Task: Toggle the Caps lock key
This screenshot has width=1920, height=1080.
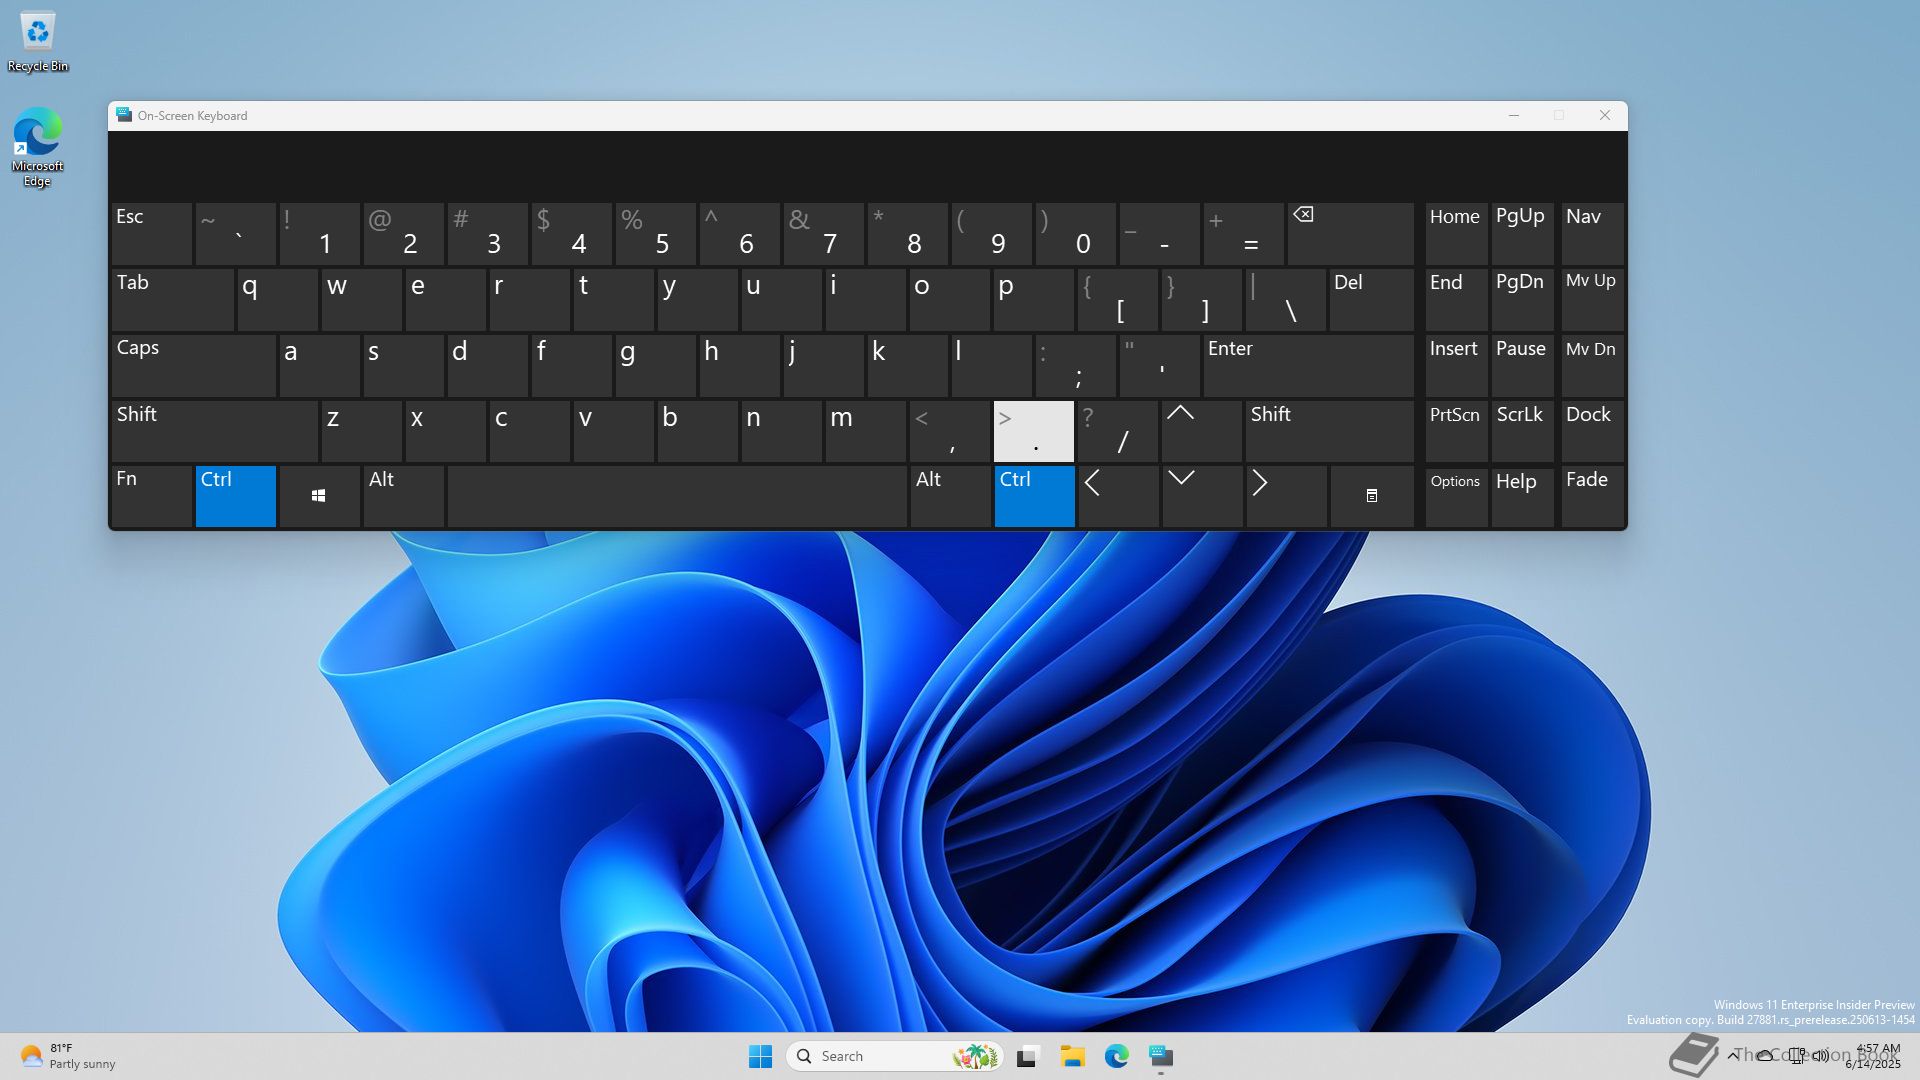Action: [x=193, y=365]
